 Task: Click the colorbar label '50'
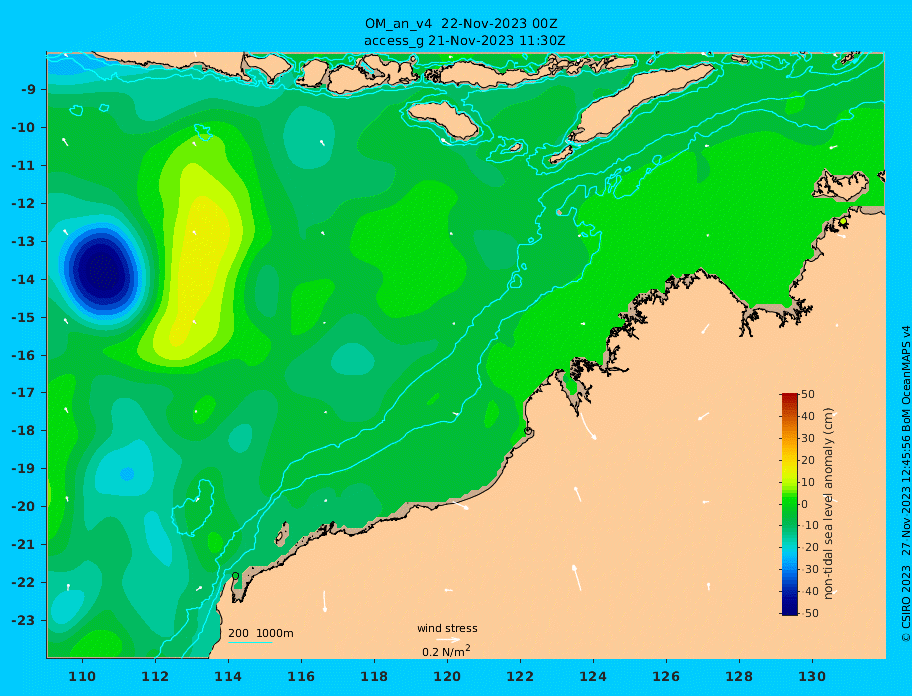(808, 394)
